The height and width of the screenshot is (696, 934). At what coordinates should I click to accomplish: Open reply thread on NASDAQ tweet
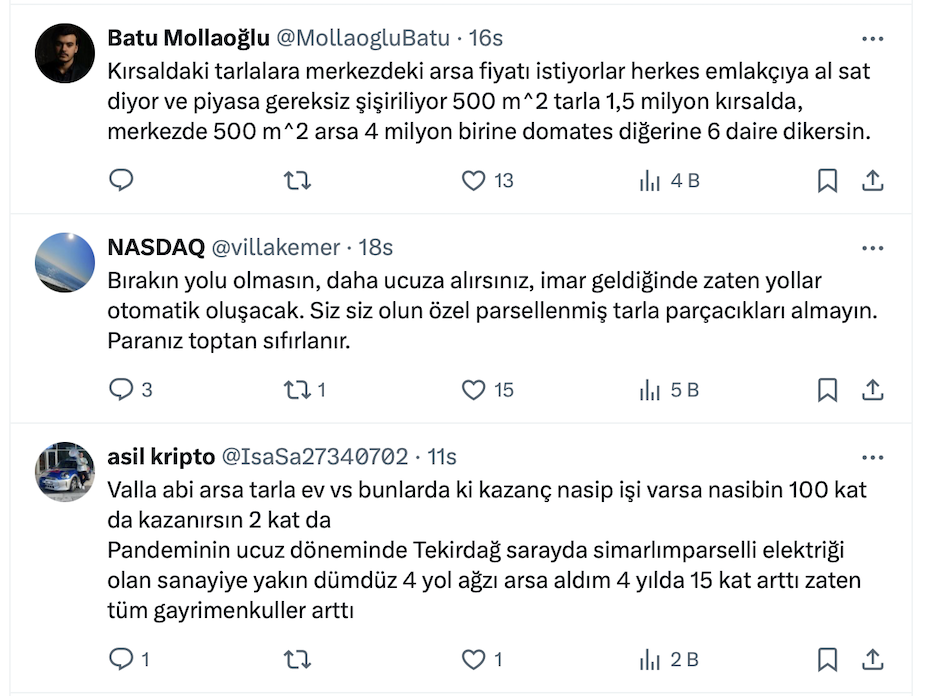click(121, 389)
